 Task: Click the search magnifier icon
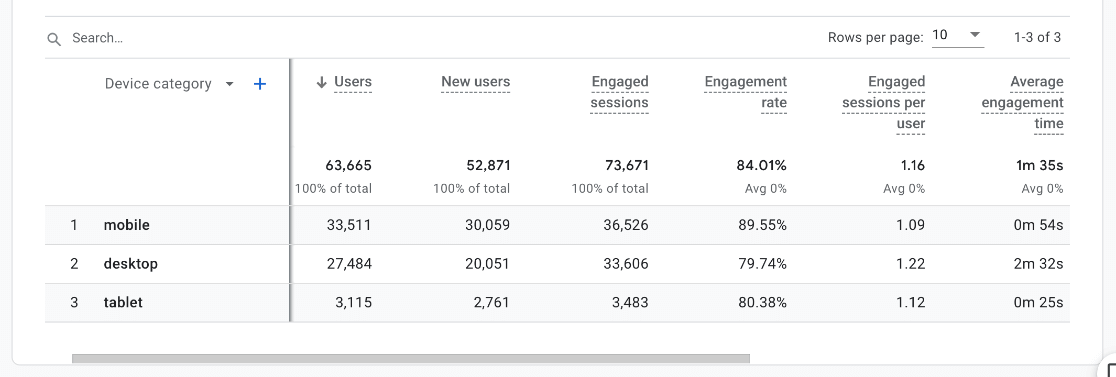click(54, 39)
